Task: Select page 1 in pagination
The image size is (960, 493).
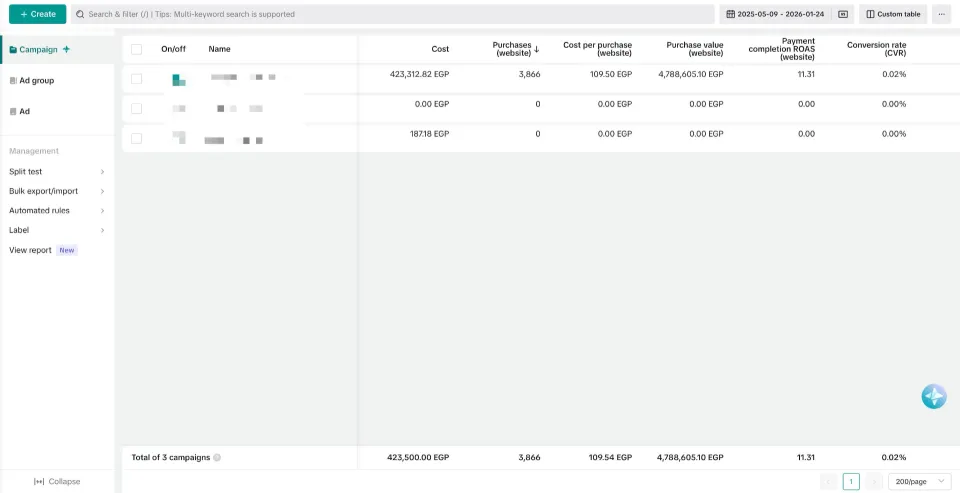Action: 851,481
